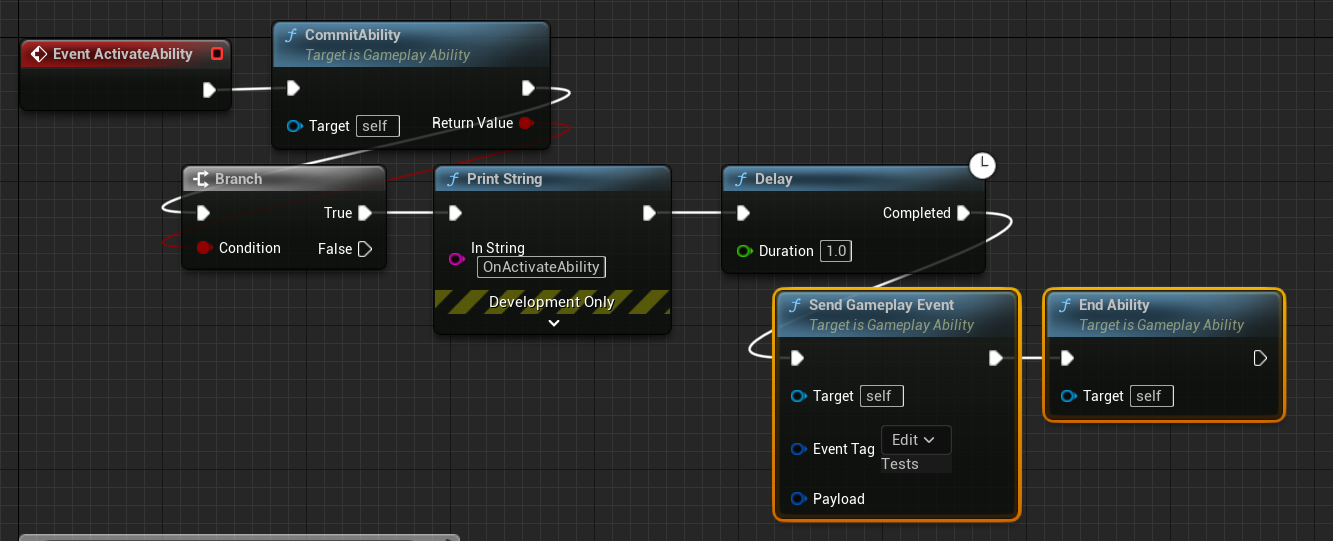The width and height of the screenshot is (1333, 541).
Task: Expand Print String advanced options chevron
Action: [553, 323]
